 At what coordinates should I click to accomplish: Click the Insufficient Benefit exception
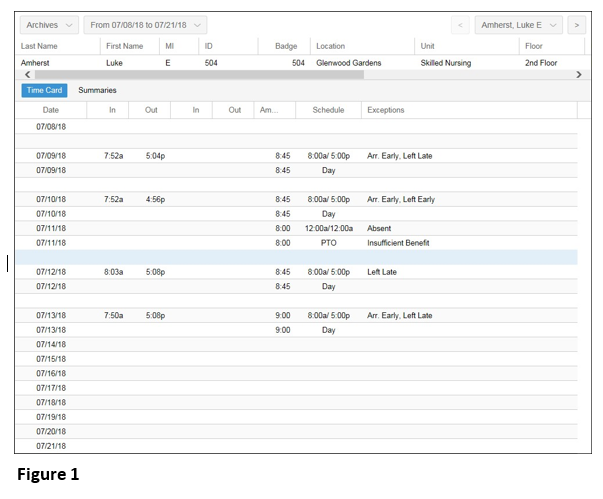pos(398,243)
